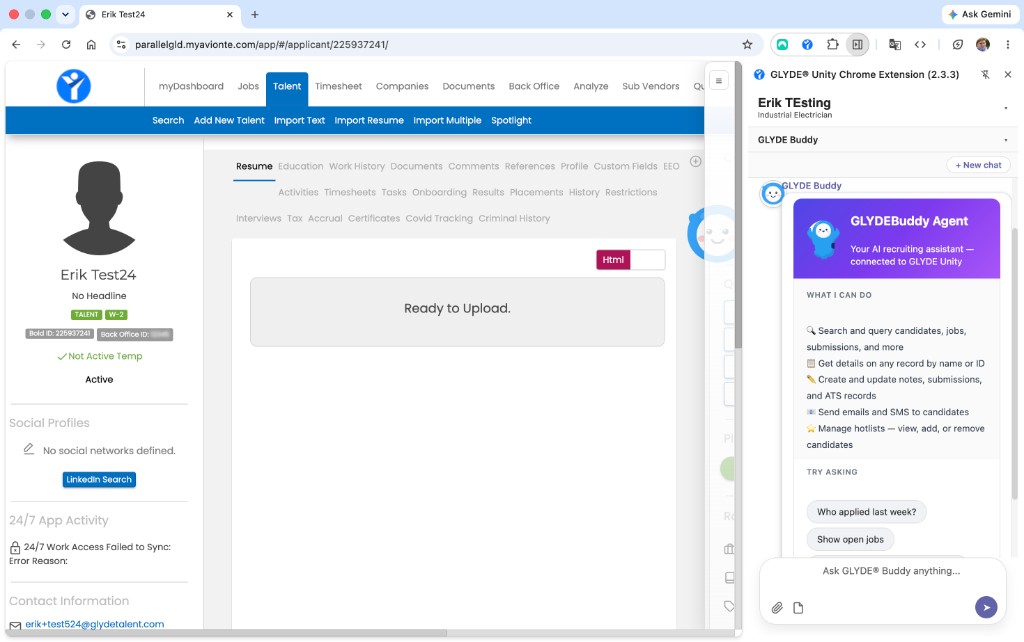Image resolution: width=1024 pixels, height=642 pixels.
Task: Bookmark this page with star icon
Action: (x=747, y=44)
